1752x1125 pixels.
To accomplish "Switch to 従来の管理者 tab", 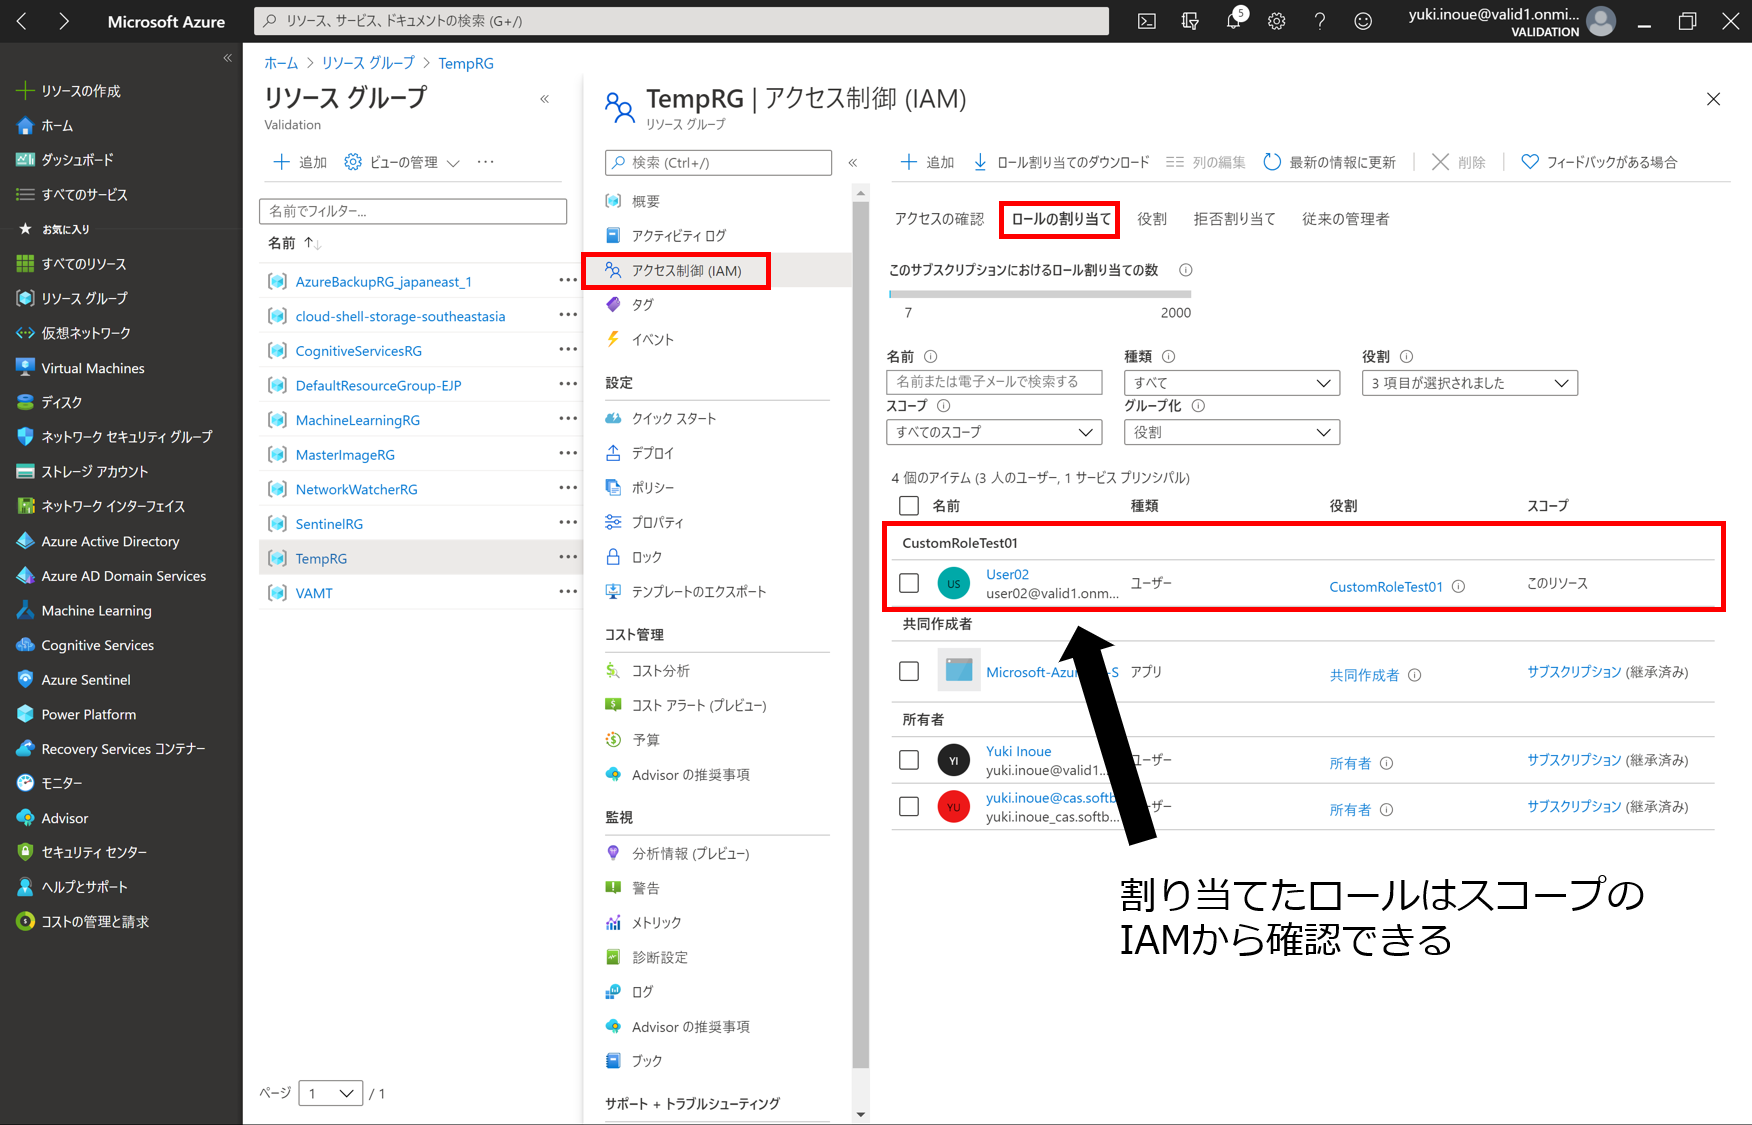I will pos(1345,219).
